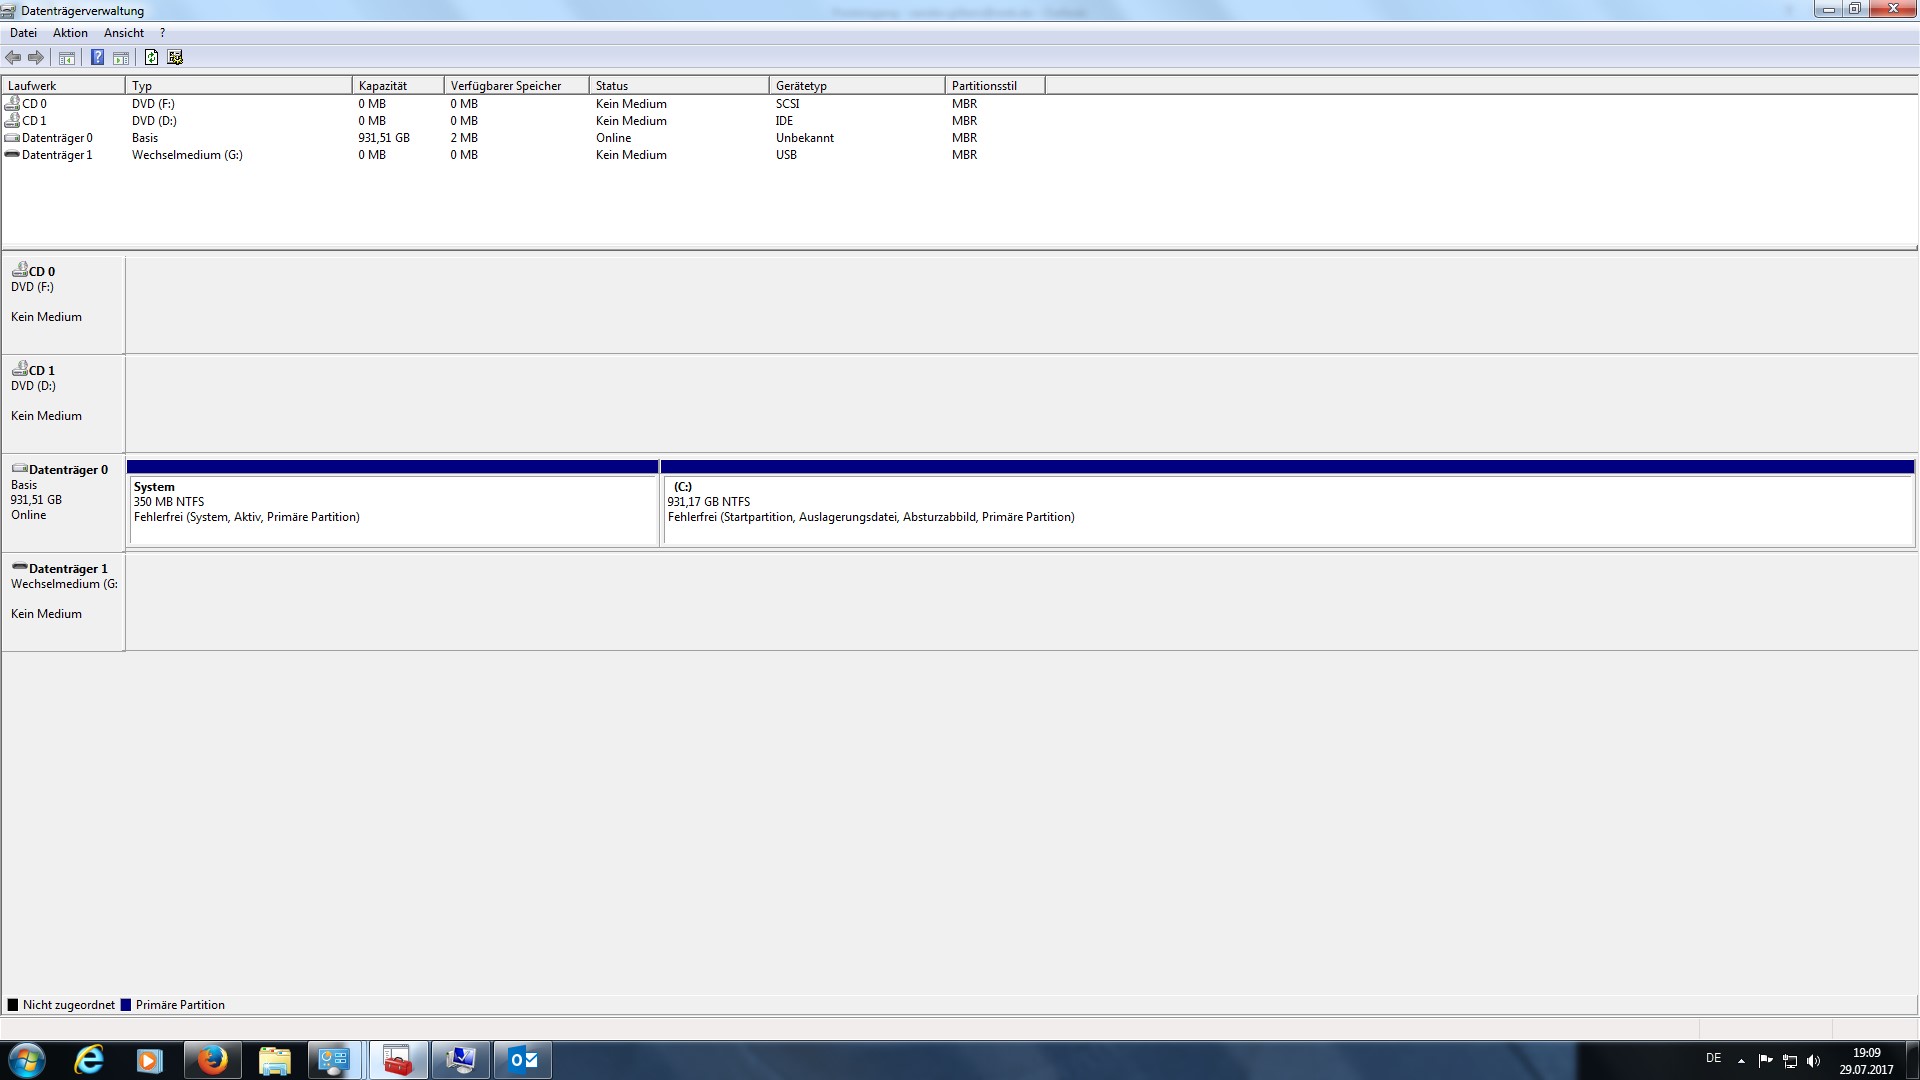Image resolution: width=1920 pixels, height=1080 pixels.
Task: Open the Aktion menu
Action: click(x=70, y=33)
